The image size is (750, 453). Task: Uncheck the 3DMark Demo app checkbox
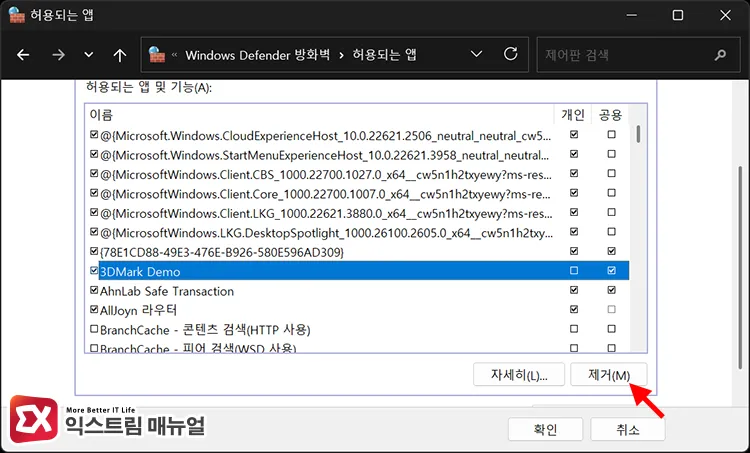94,271
